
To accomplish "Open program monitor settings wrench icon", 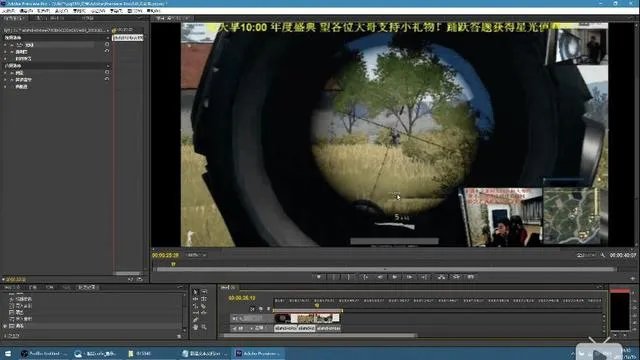I will pyautogui.click(x=603, y=255).
